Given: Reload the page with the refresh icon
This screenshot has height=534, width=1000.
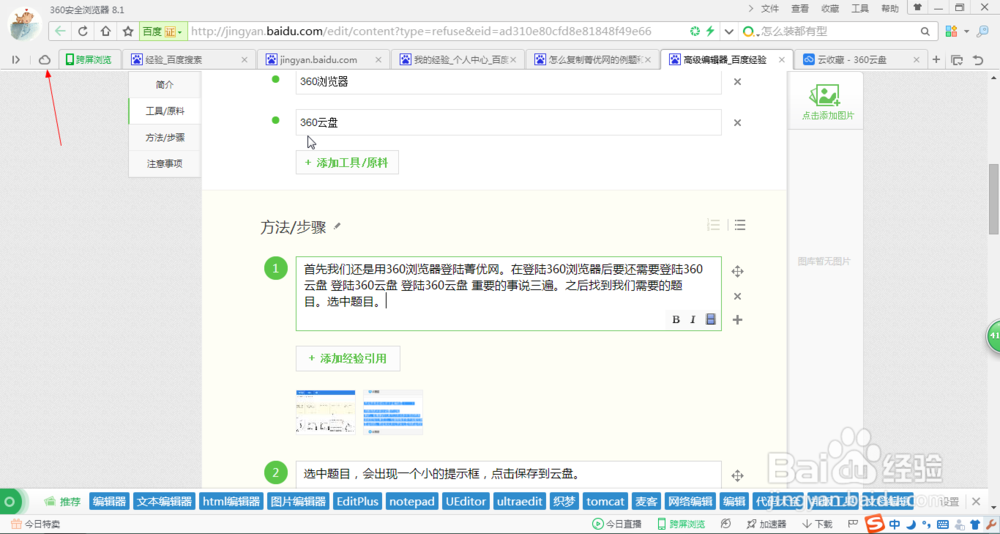Looking at the screenshot, I should point(83,31).
